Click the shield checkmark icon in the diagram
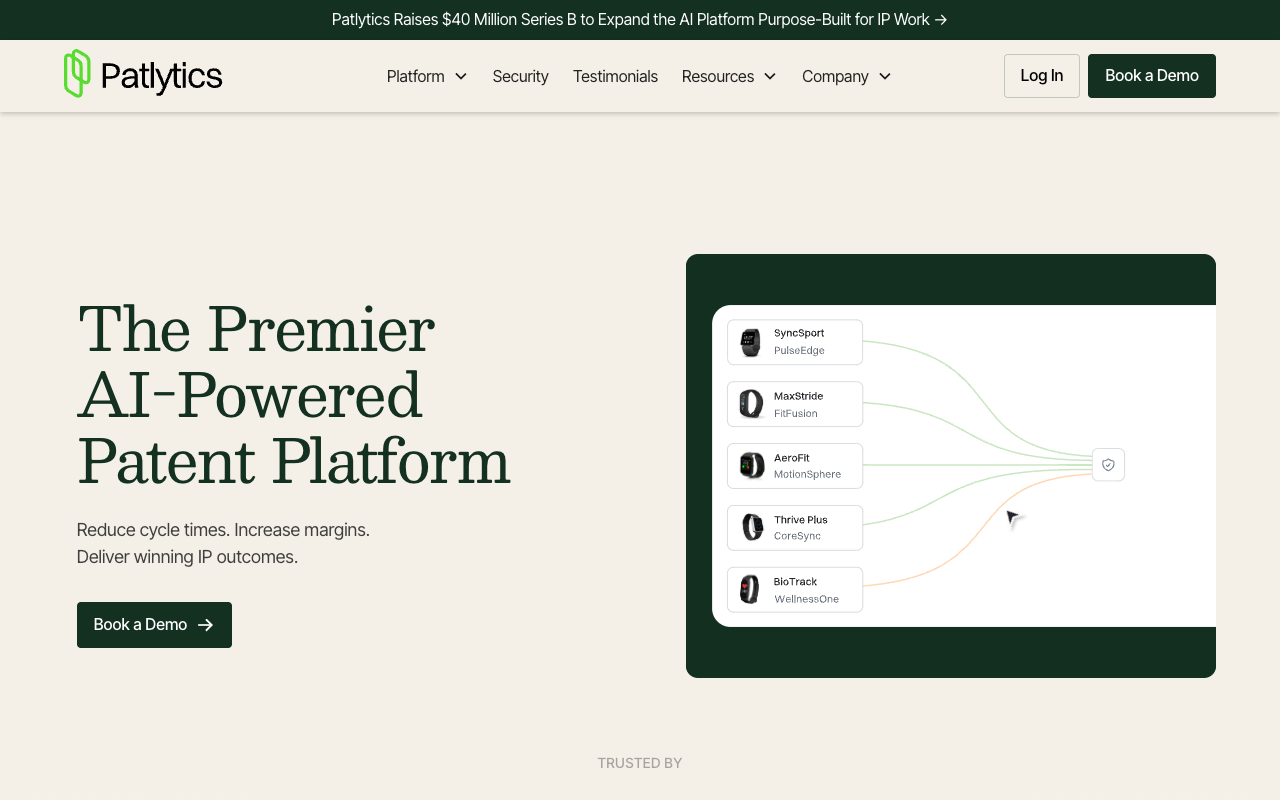1280x800 pixels. point(1108,465)
